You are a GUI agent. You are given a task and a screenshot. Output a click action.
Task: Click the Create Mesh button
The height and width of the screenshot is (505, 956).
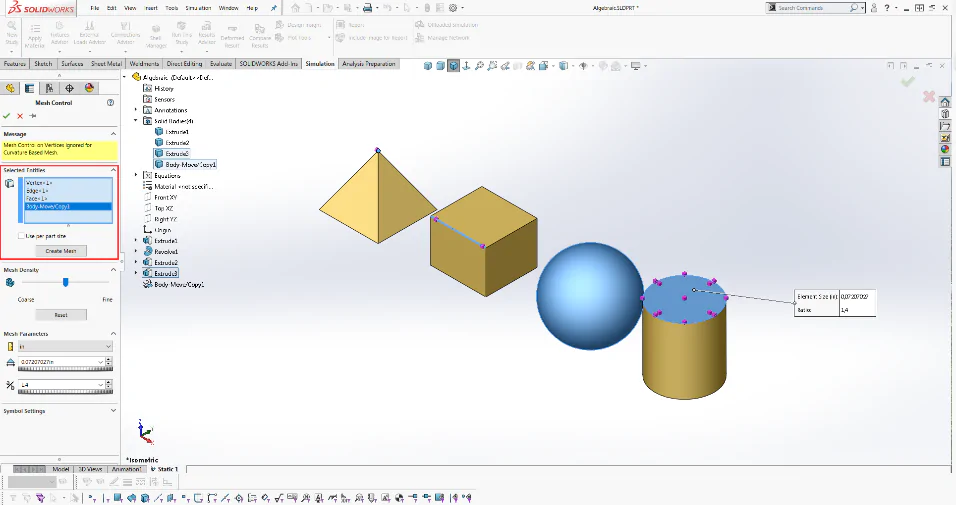[x=61, y=251]
